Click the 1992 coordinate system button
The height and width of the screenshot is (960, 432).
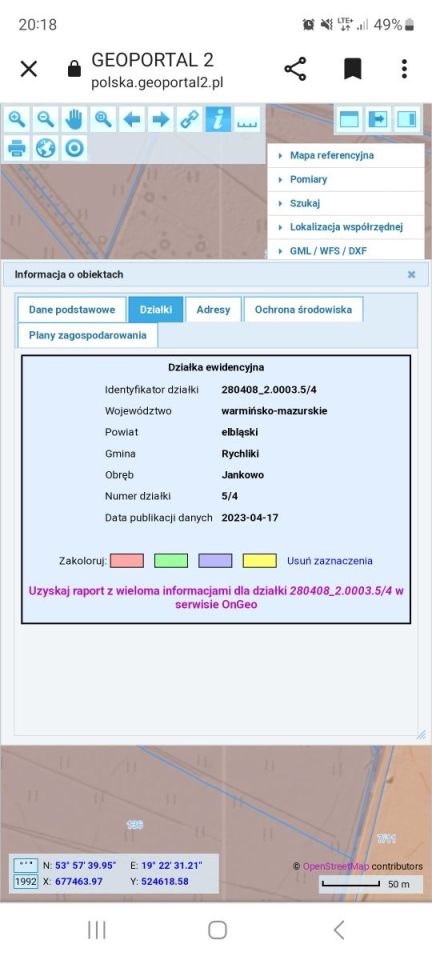25,882
